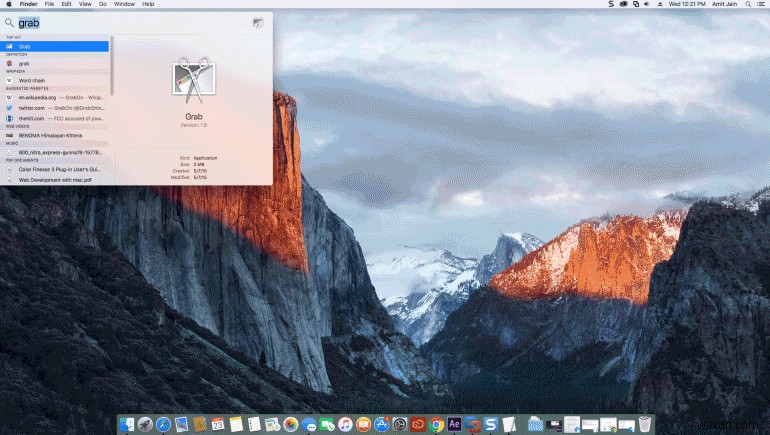
Task: Open the Photos app in Dock
Action: click(x=290, y=424)
